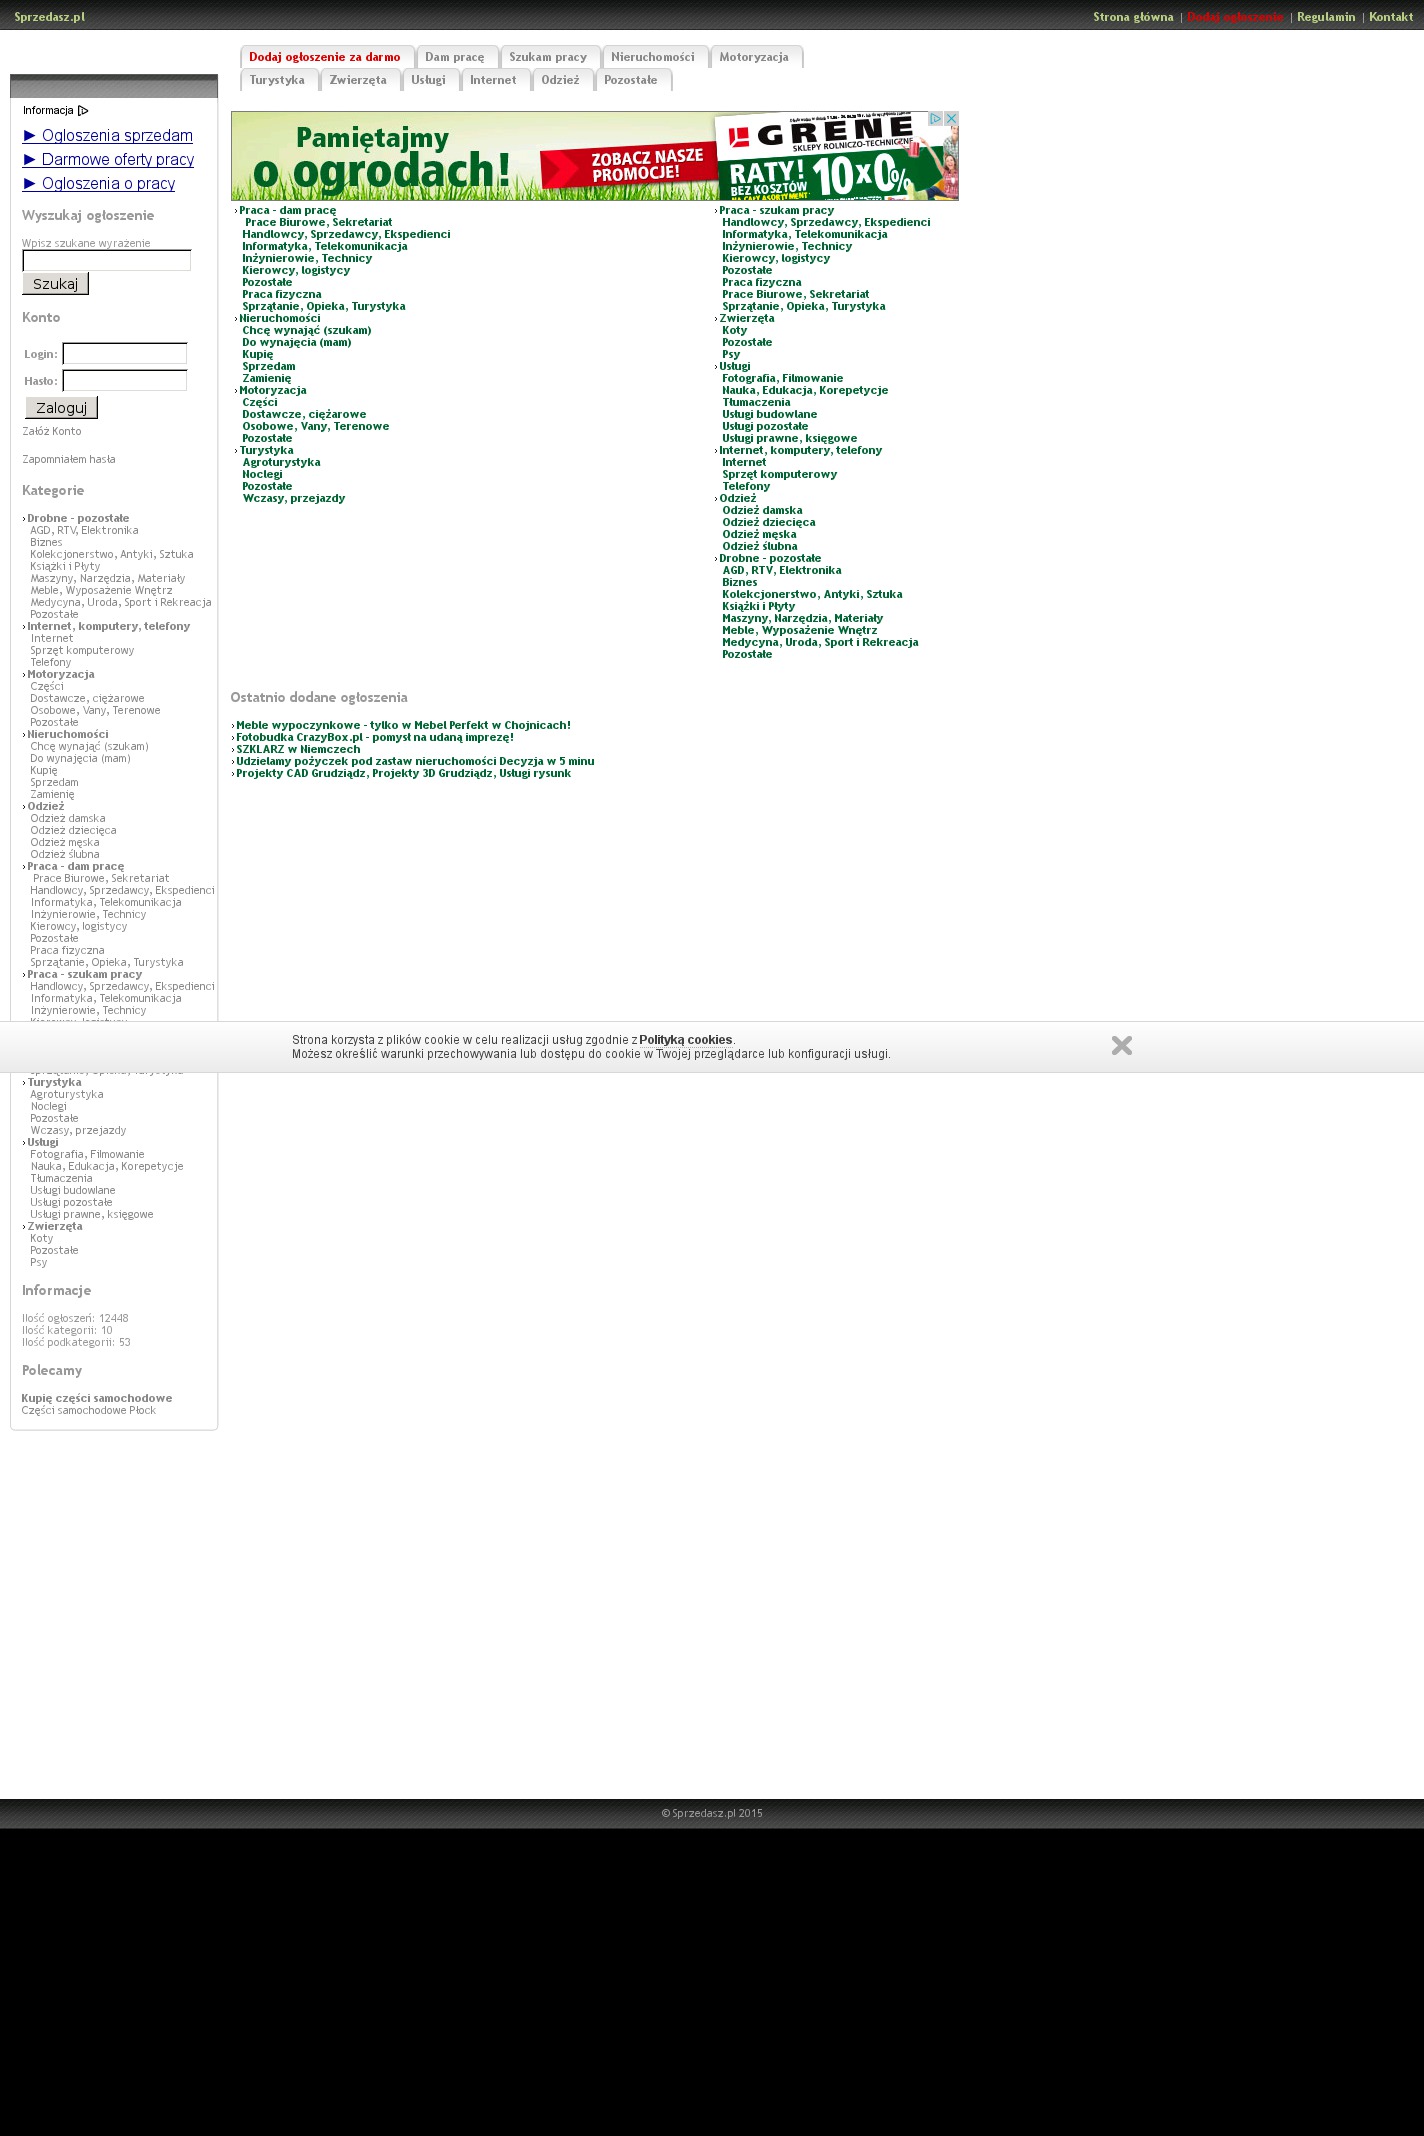1424x2136 pixels.
Task: Open green 'Sprzęt komputerowy' main listing link
Action: 780,475
